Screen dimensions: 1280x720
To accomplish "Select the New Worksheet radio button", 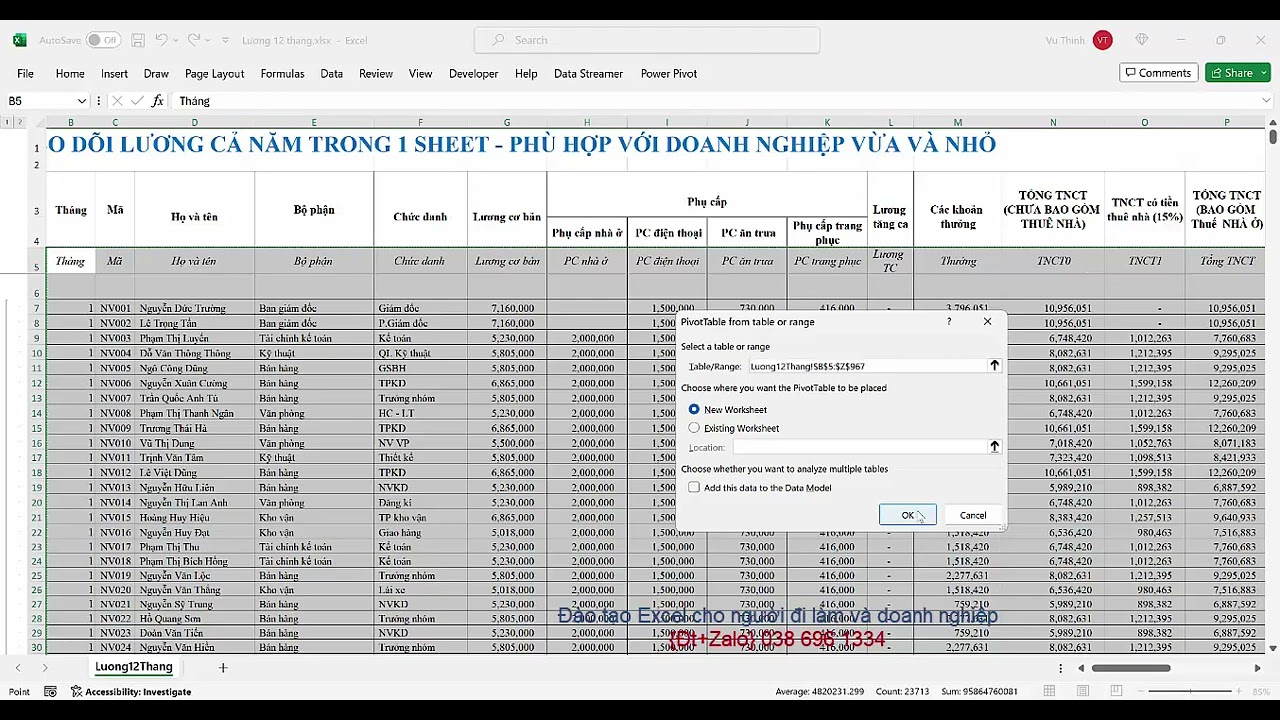I will pos(694,410).
